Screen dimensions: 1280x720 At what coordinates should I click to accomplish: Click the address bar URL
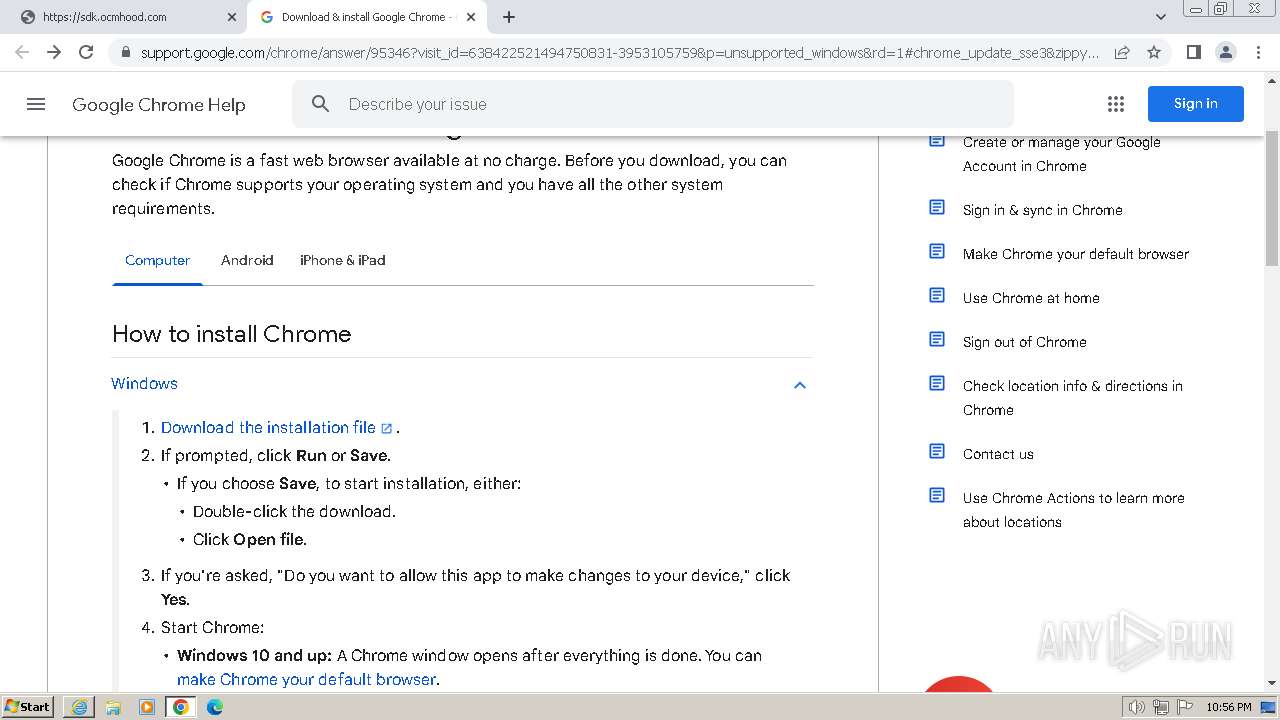tap(620, 52)
